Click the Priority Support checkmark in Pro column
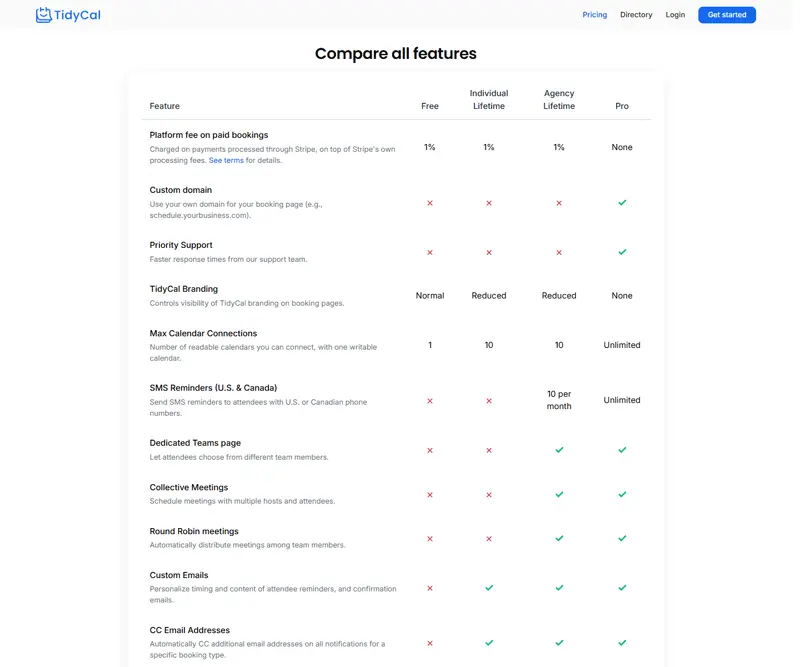 (x=622, y=252)
